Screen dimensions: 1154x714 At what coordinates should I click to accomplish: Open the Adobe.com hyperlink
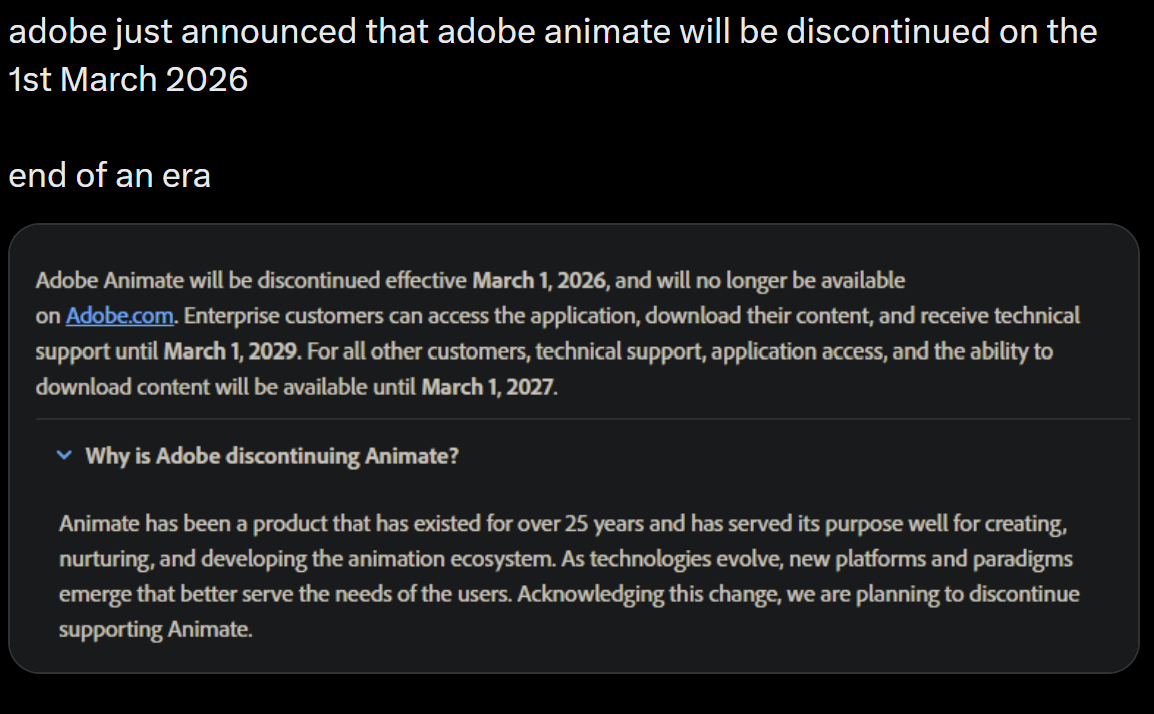121,316
